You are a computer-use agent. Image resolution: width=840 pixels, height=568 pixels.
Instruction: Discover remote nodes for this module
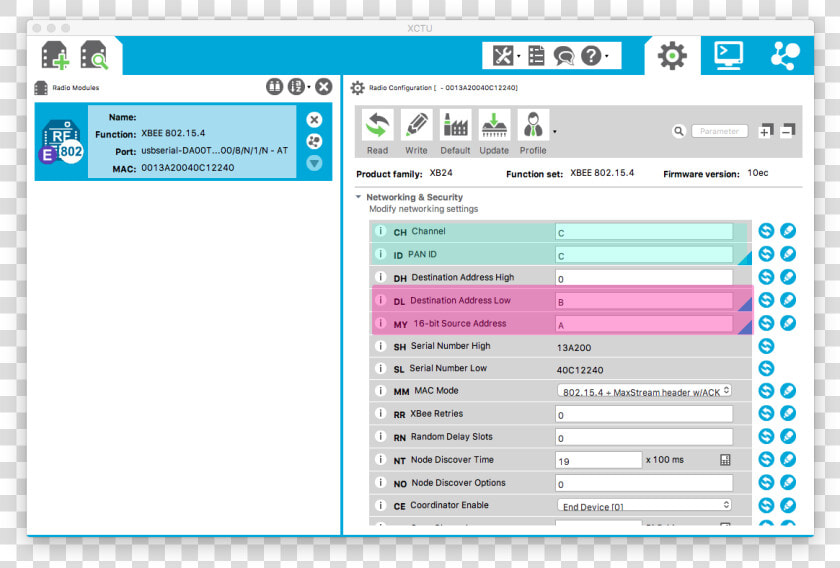click(314, 141)
